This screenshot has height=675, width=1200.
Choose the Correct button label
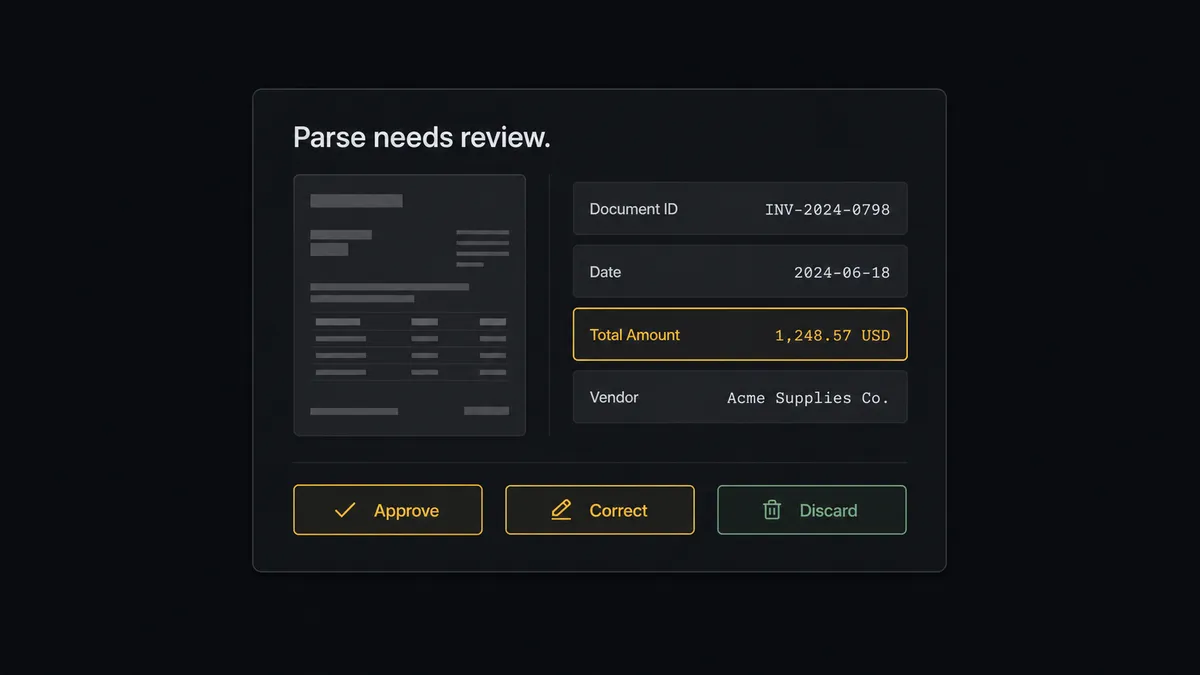point(618,511)
